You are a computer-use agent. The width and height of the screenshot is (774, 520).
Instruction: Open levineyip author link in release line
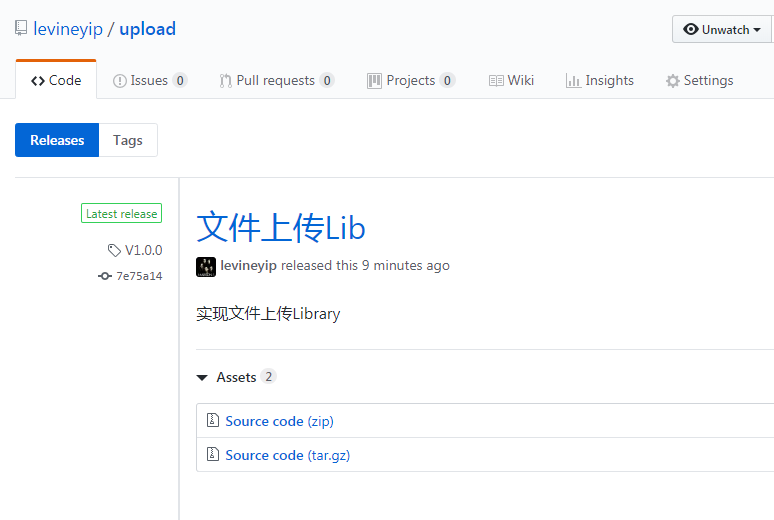click(248, 266)
